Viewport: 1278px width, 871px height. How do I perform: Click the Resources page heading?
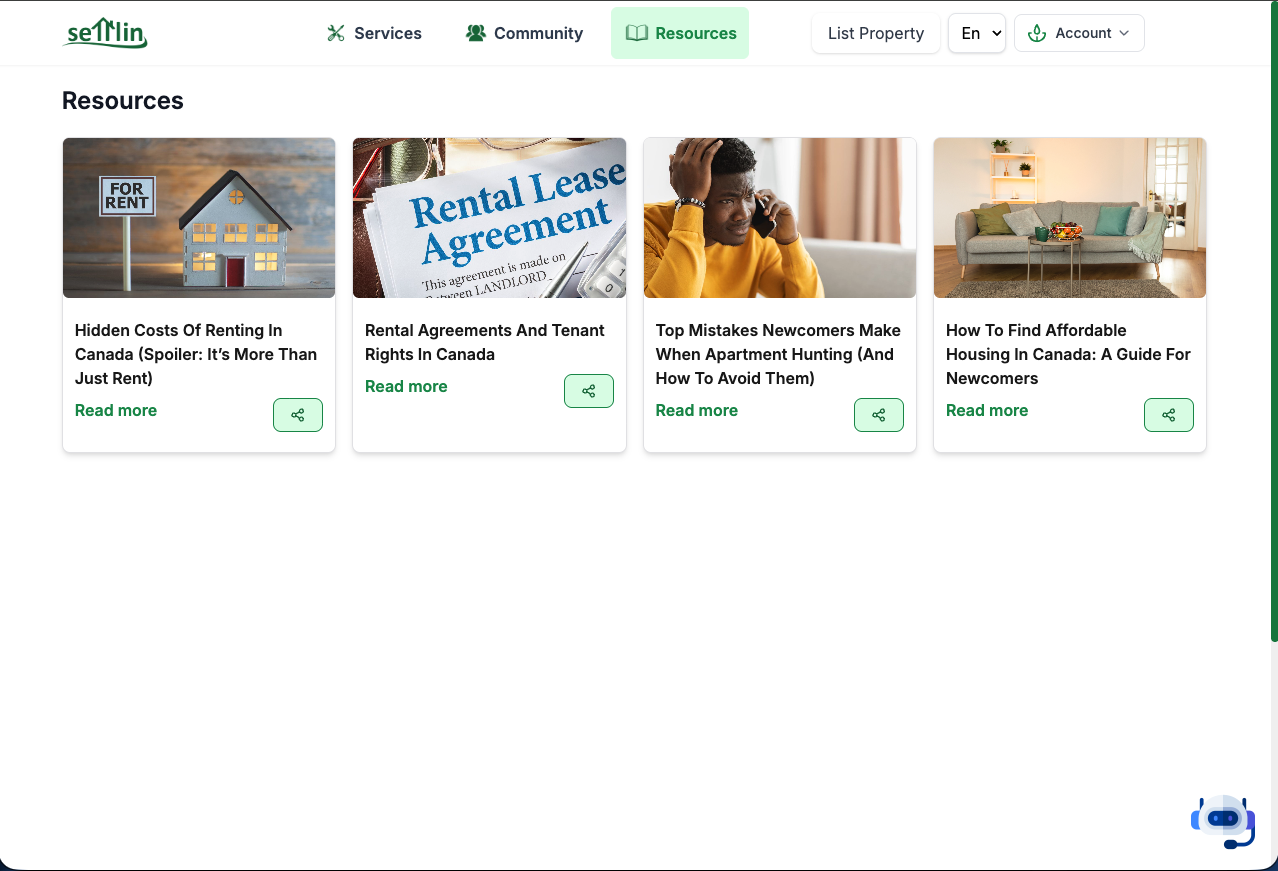click(123, 101)
